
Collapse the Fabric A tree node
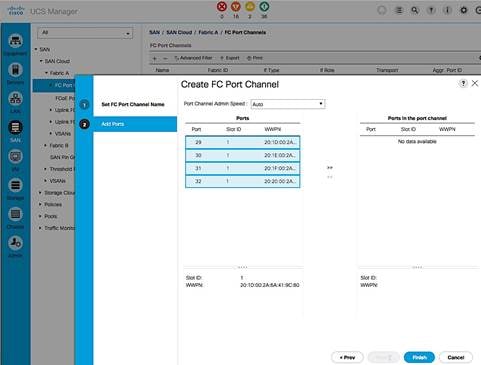[x=46, y=73]
